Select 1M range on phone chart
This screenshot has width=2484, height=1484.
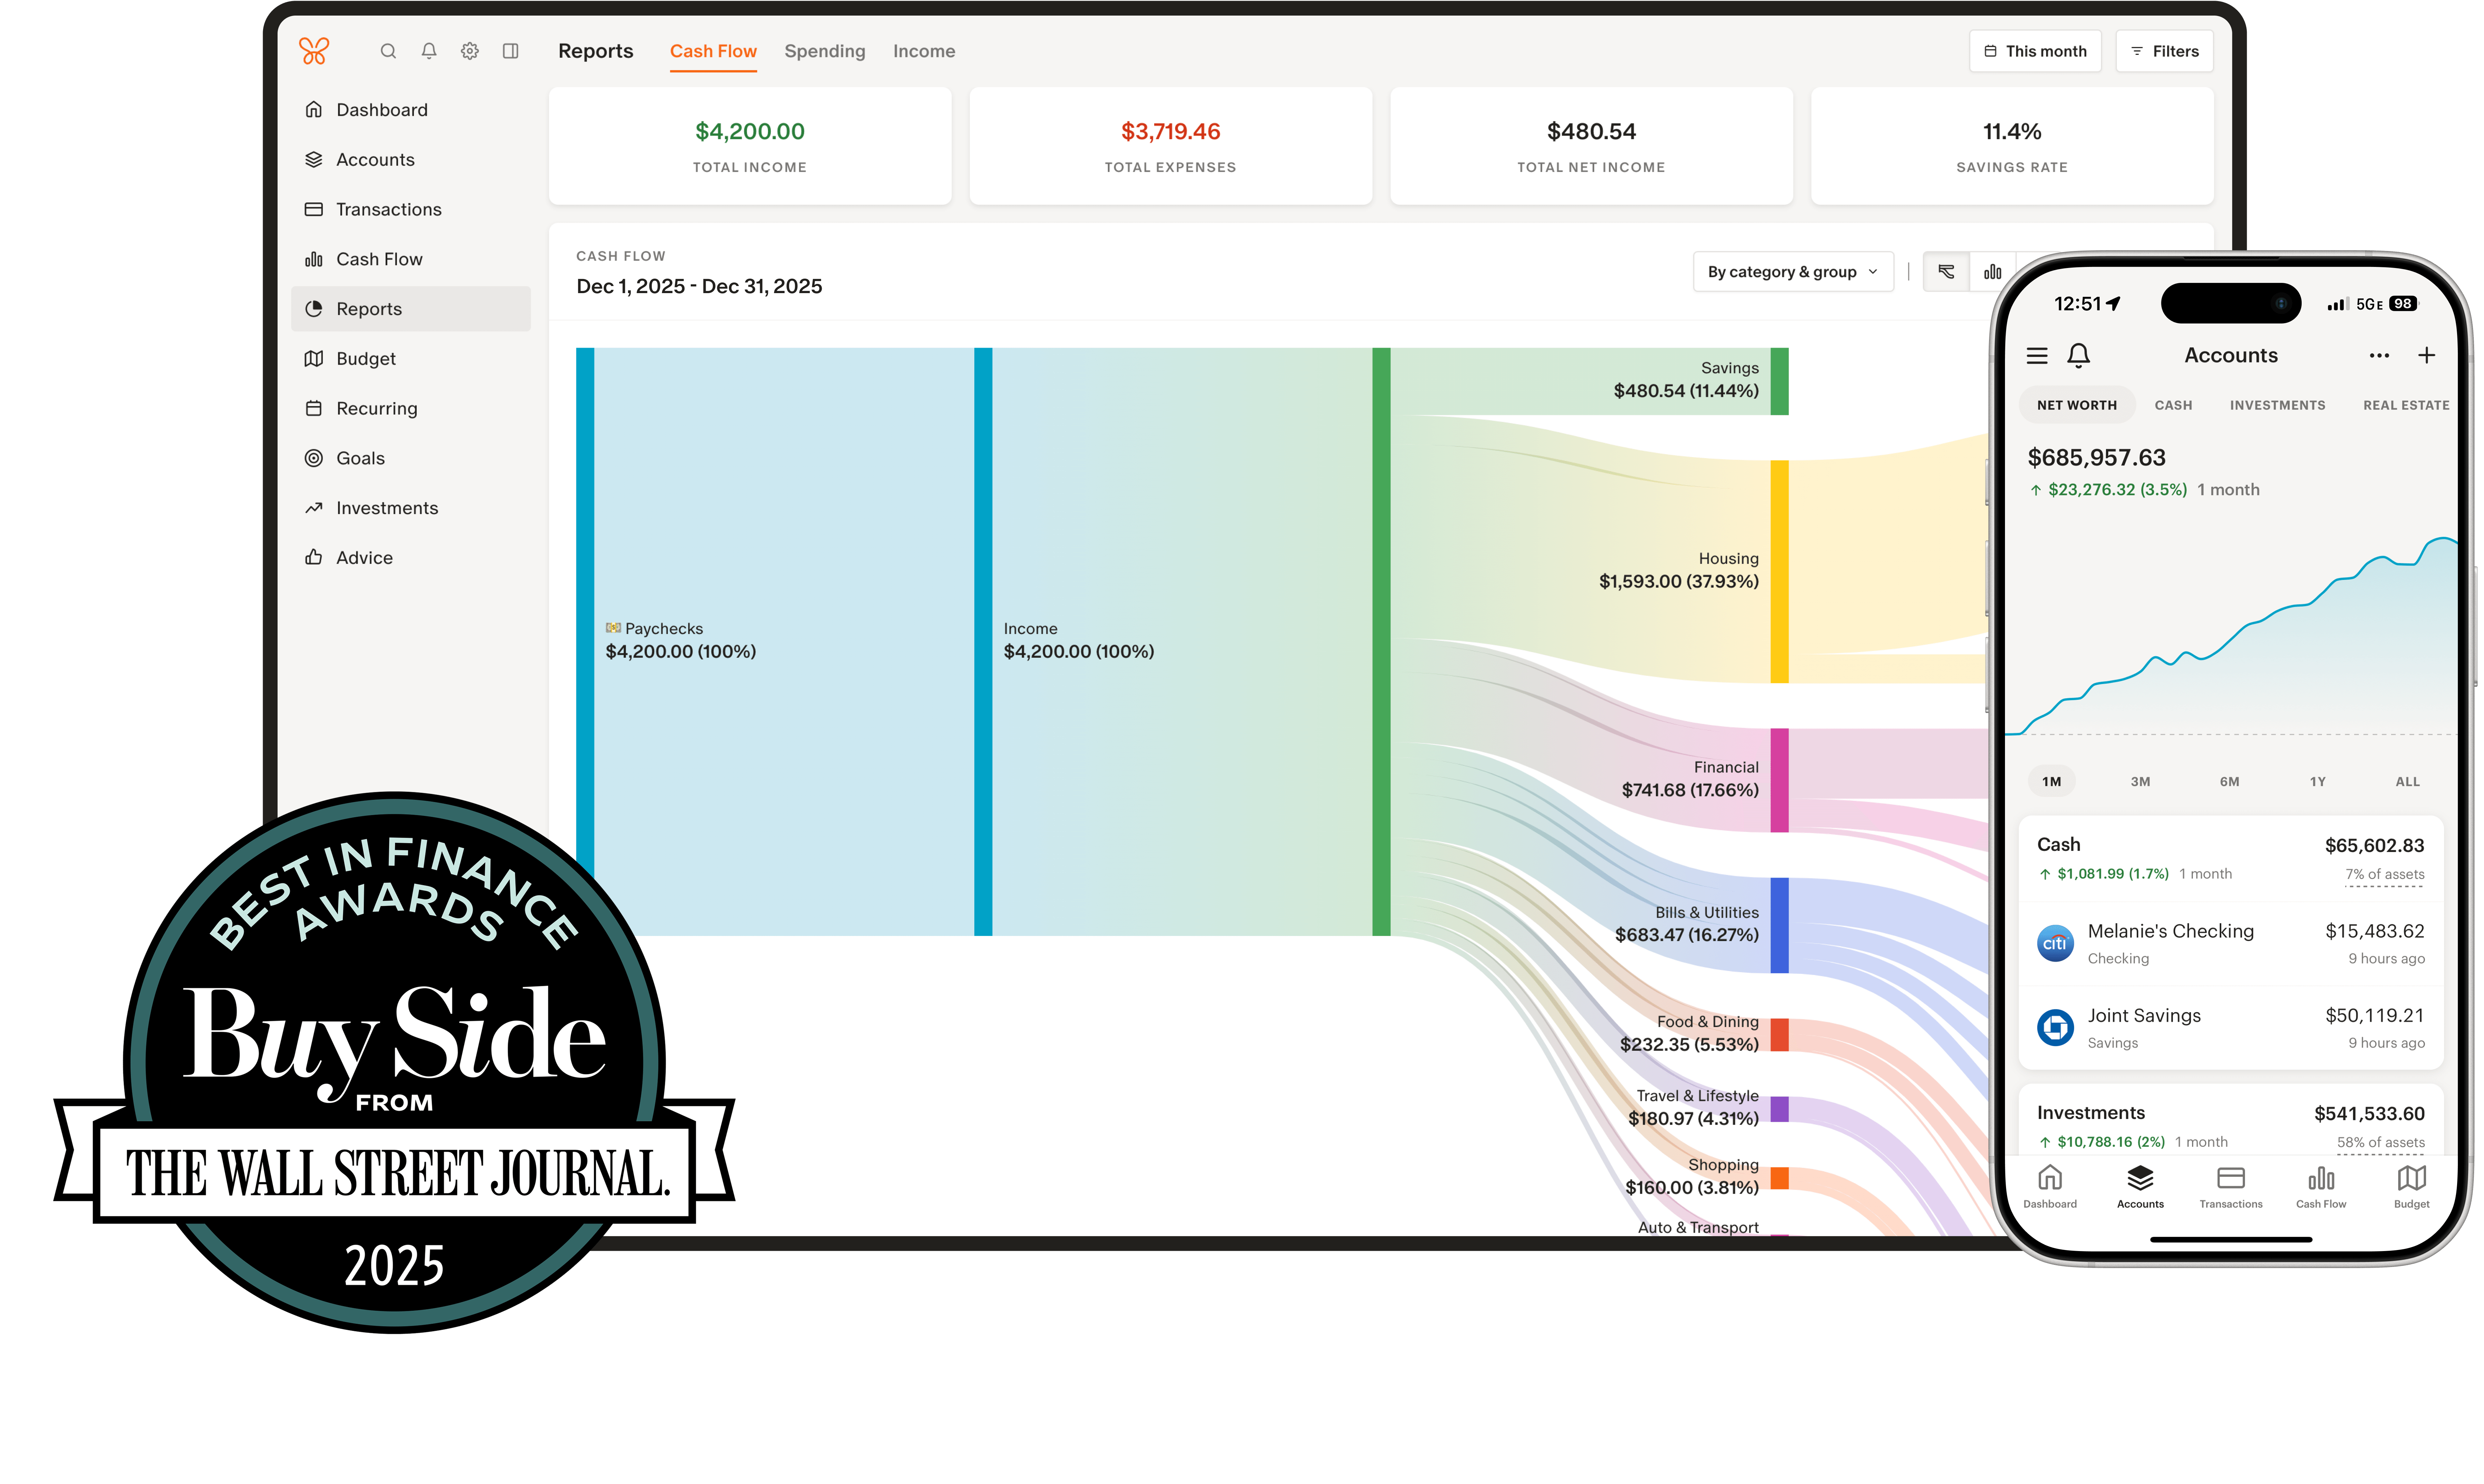tap(2052, 782)
